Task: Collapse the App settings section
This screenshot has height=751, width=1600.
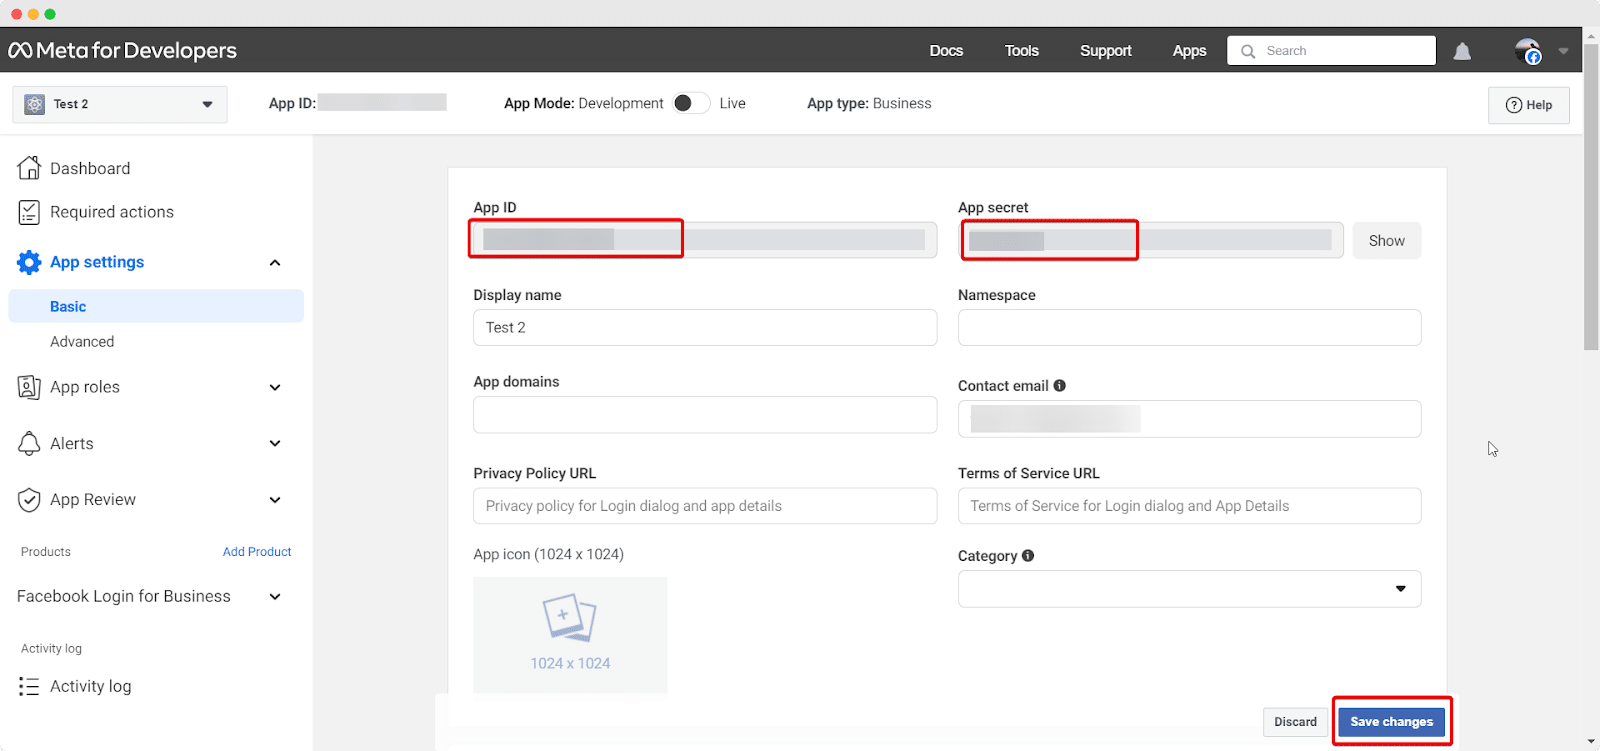Action: tap(275, 263)
